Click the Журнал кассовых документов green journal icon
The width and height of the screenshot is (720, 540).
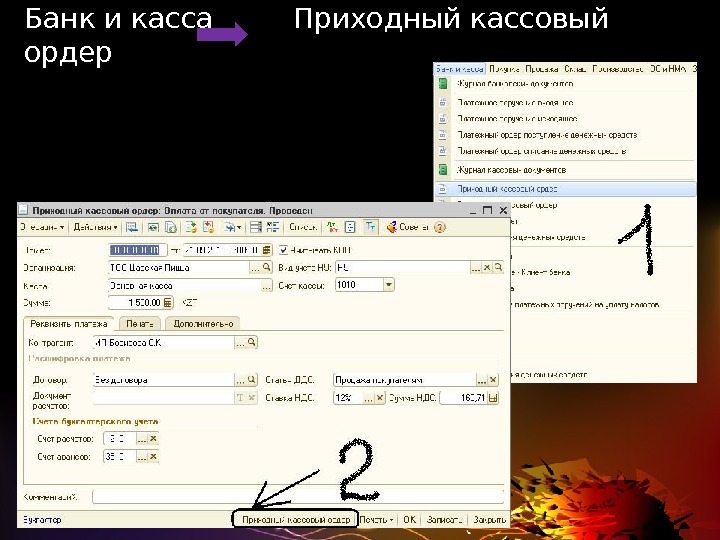pyautogui.click(x=443, y=169)
